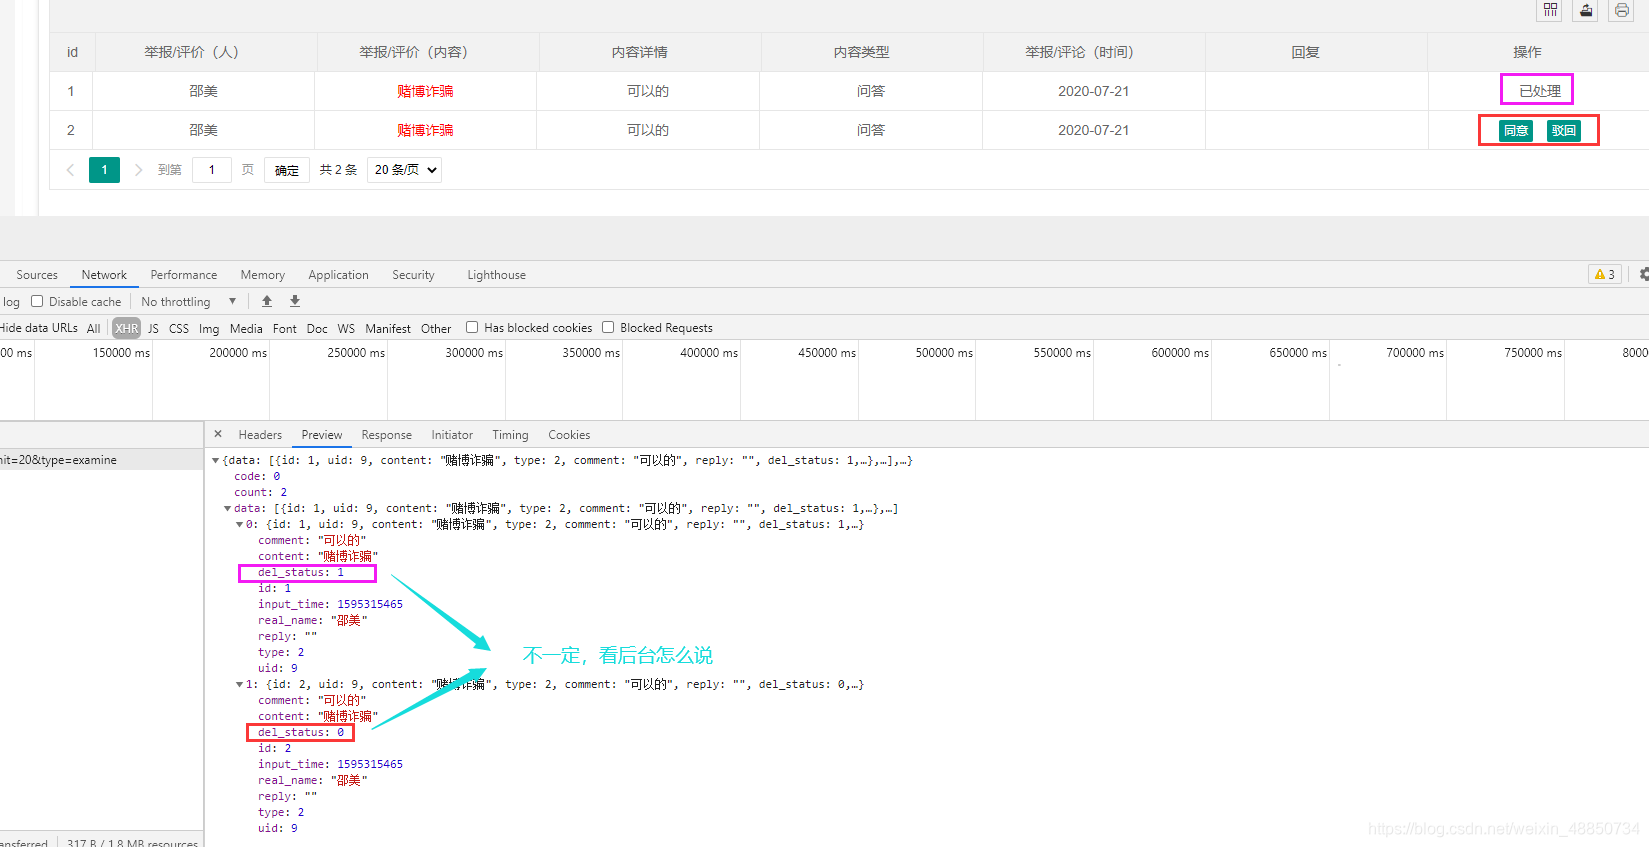This screenshot has height=847, width=1649.
Task: Select the type=examine request row
Action: click(x=101, y=460)
